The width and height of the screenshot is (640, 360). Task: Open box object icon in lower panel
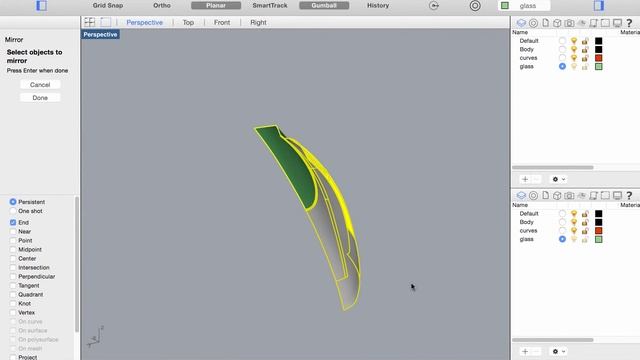point(557,196)
